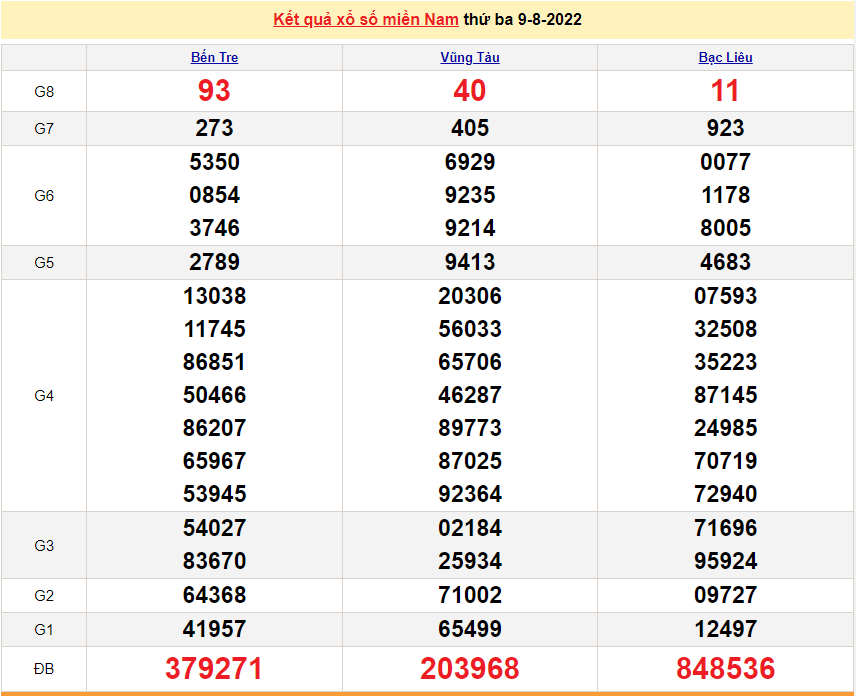Click the ĐB row label

44,668
